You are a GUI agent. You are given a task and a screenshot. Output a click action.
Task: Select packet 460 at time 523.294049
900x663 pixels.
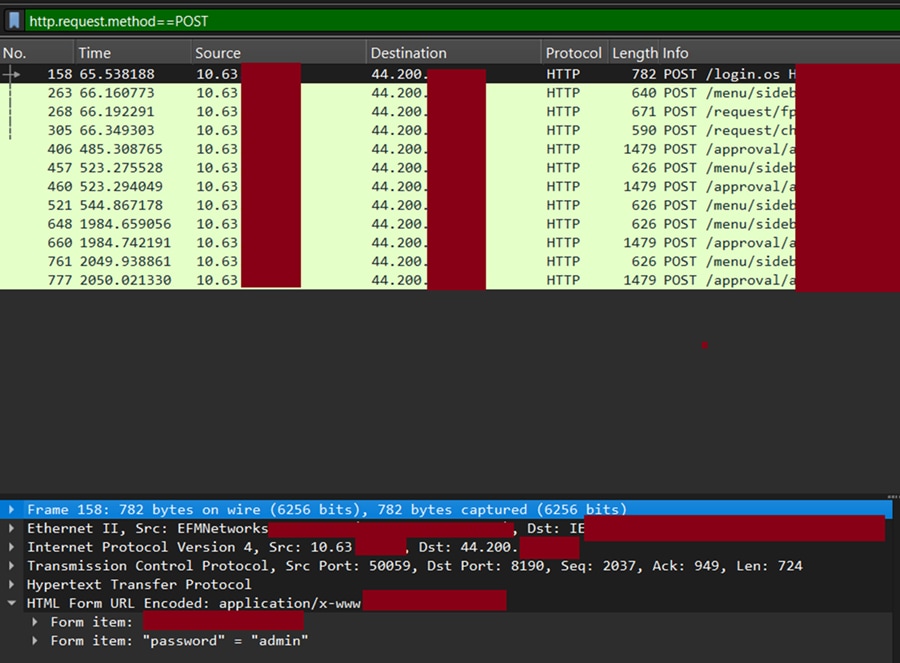450,187
